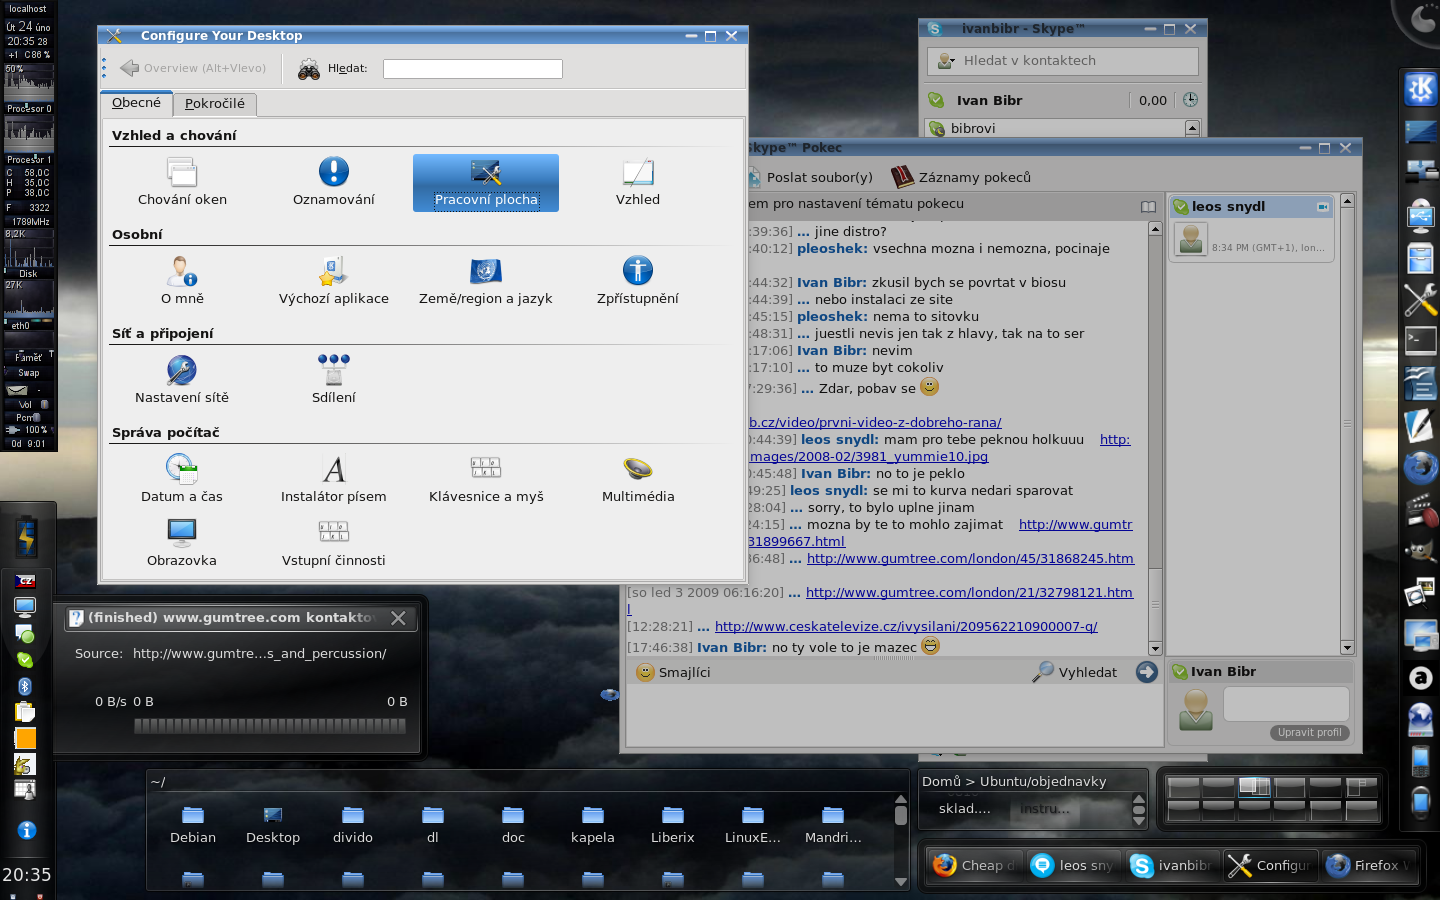
Task: Open the Multimédia module
Action: pos(638,479)
